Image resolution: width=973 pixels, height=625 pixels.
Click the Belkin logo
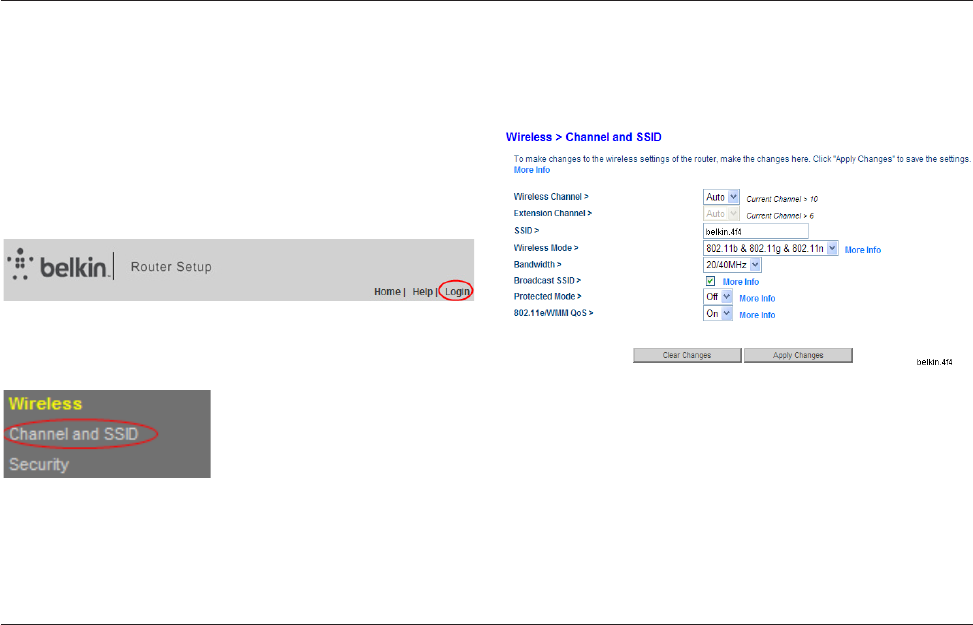pyautogui.click(x=59, y=265)
